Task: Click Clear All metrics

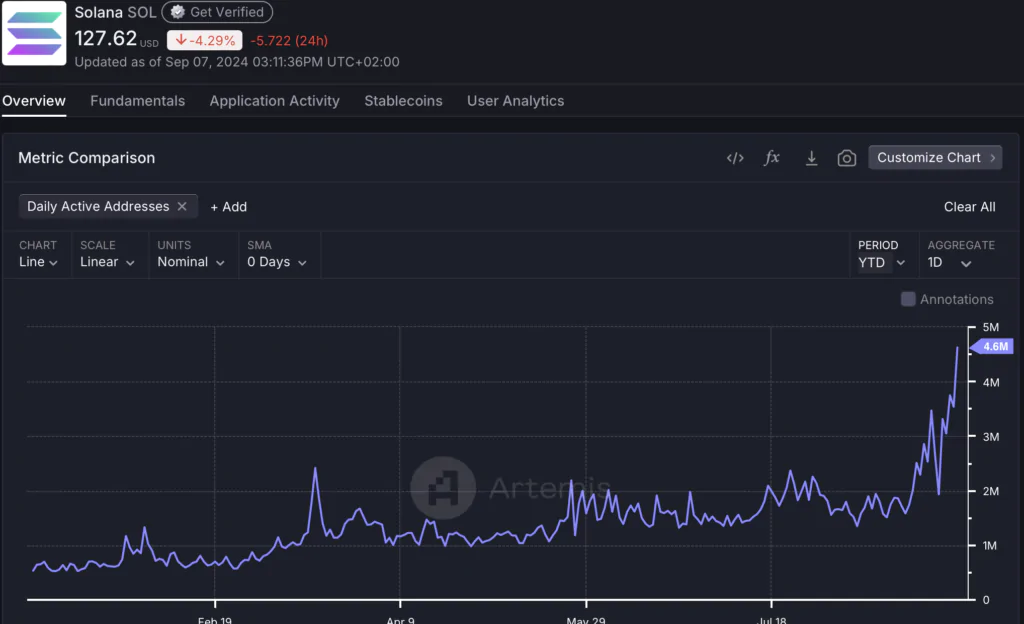Action: tap(969, 207)
